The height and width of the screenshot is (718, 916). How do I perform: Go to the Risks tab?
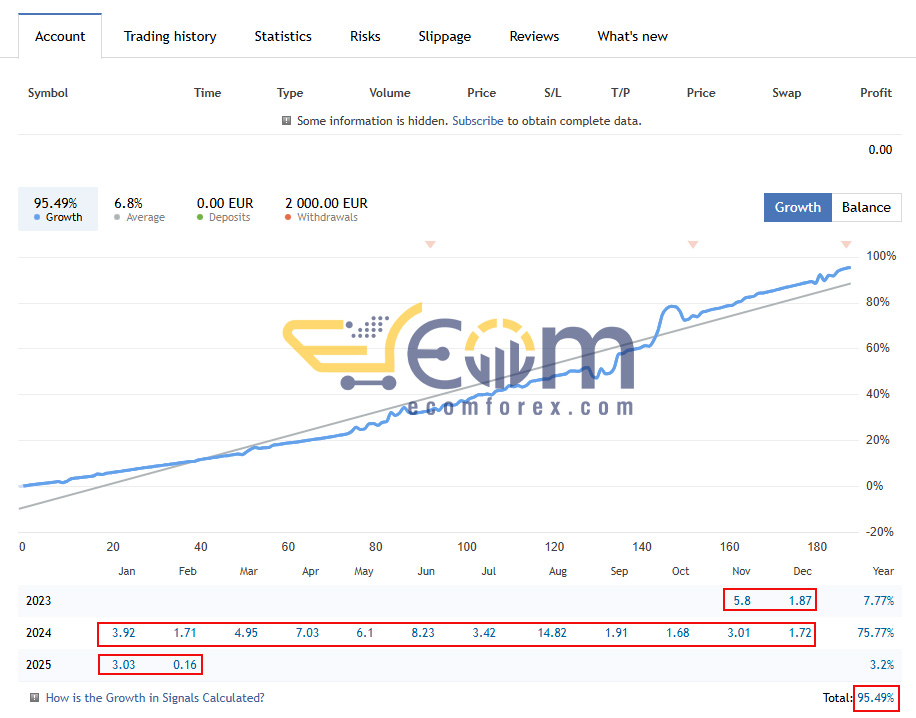(365, 36)
